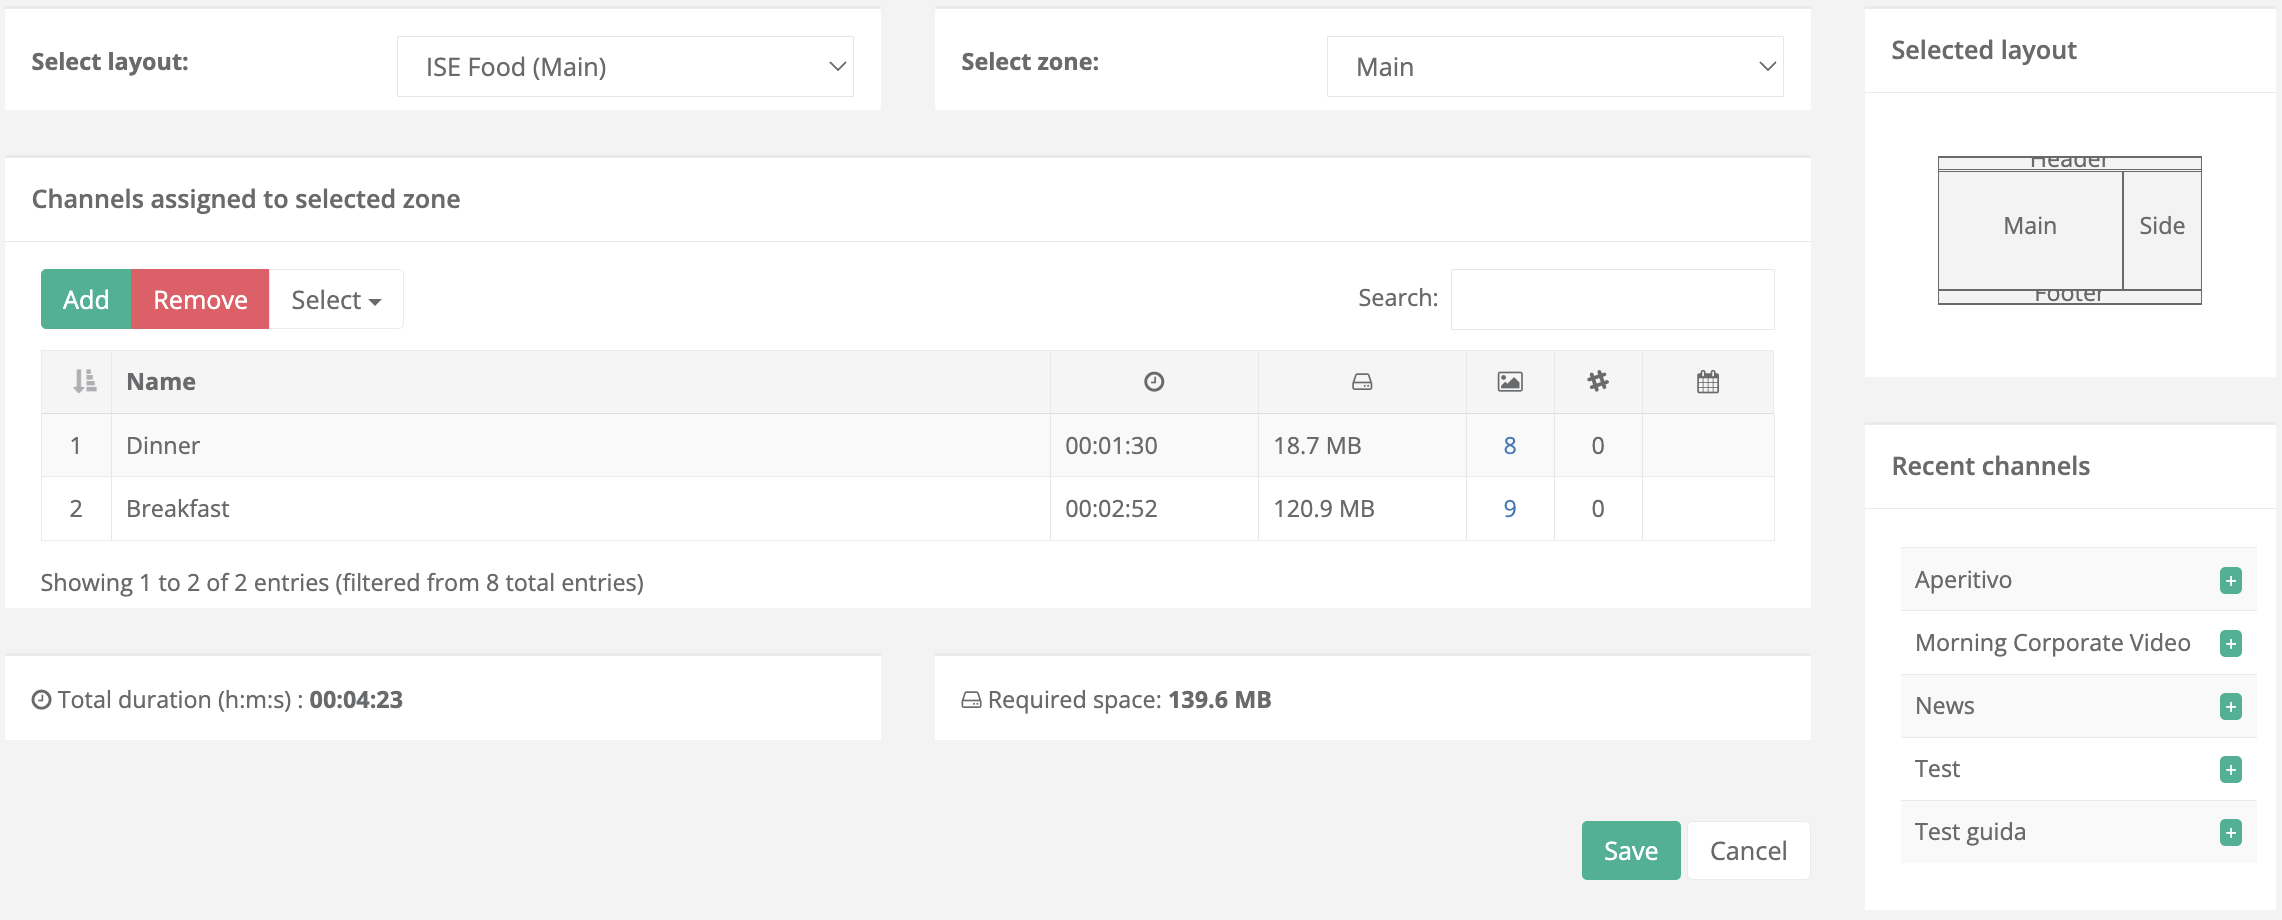This screenshot has width=2282, height=920.
Task: Click the green Add button
Action: point(86,300)
